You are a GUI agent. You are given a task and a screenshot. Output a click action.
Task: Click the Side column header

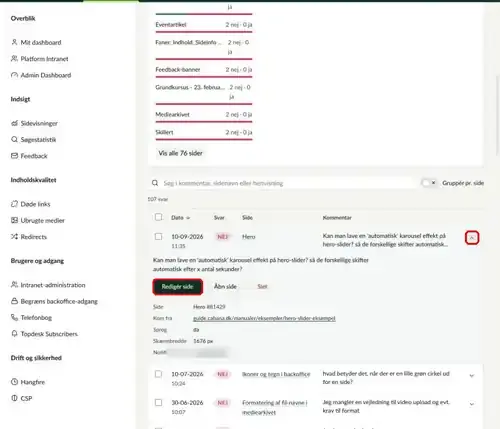[x=247, y=218]
